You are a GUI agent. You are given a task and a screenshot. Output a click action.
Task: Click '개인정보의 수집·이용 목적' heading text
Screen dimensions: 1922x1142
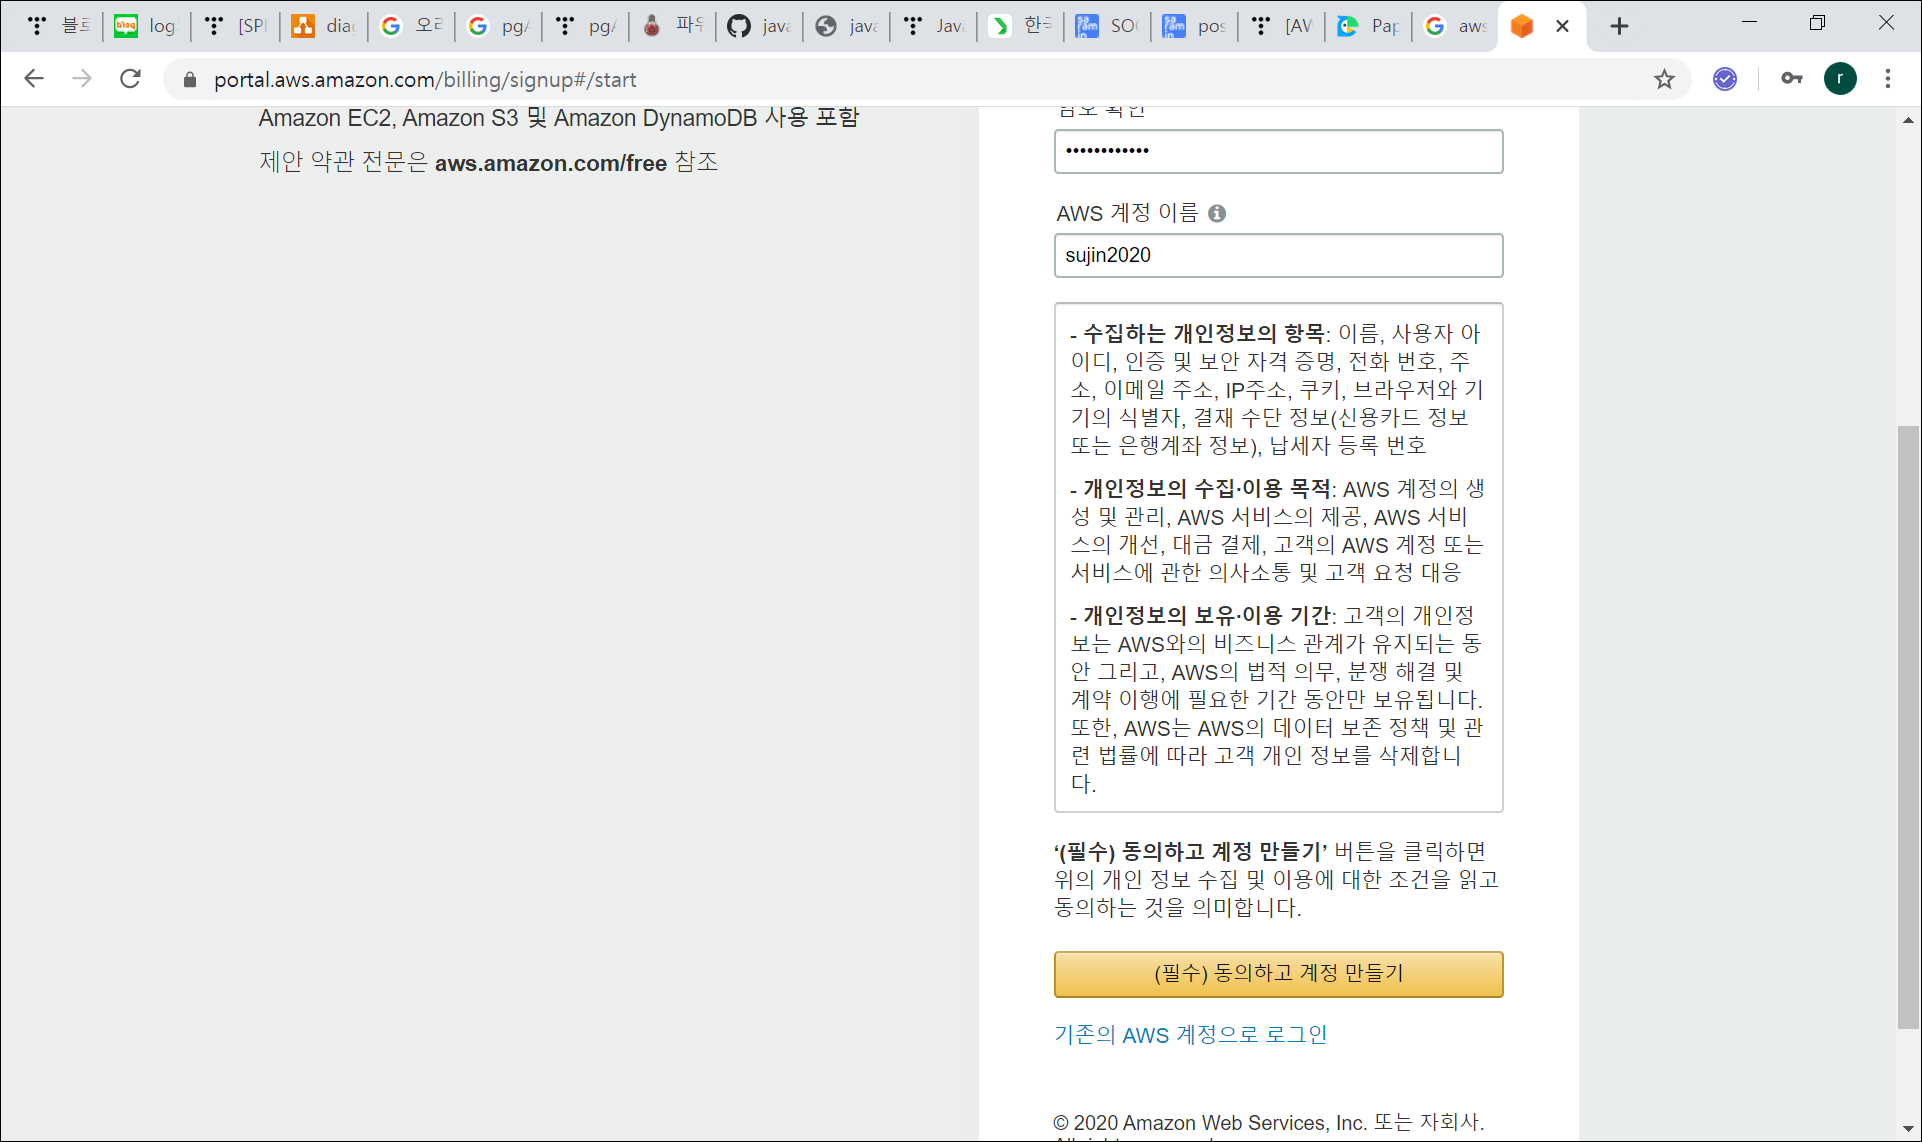(1207, 488)
